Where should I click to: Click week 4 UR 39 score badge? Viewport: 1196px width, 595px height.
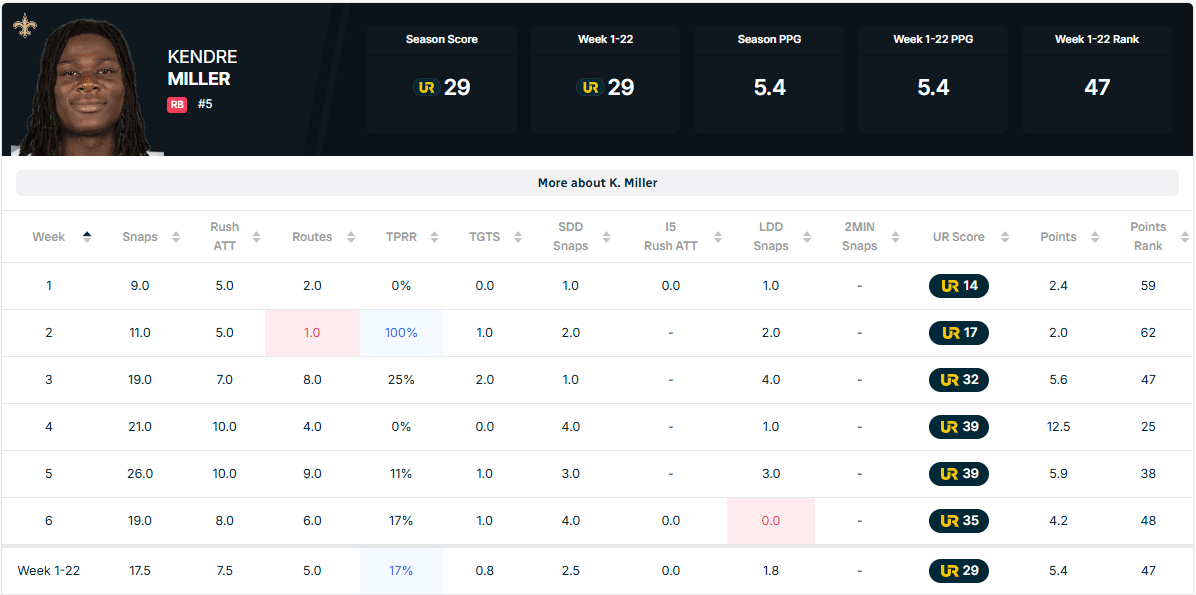[958, 427]
